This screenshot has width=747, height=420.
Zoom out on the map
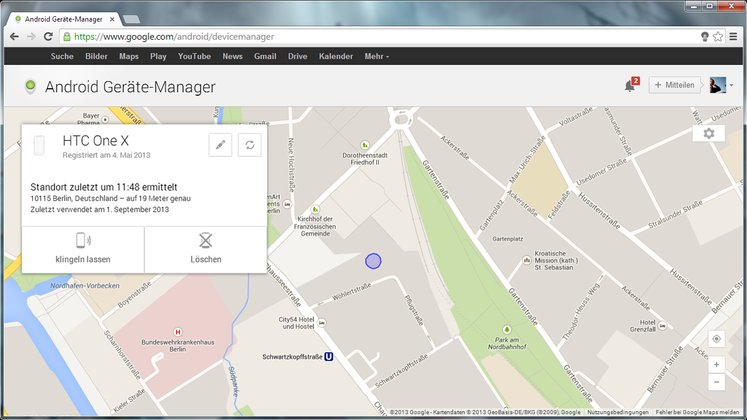coord(717,382)
